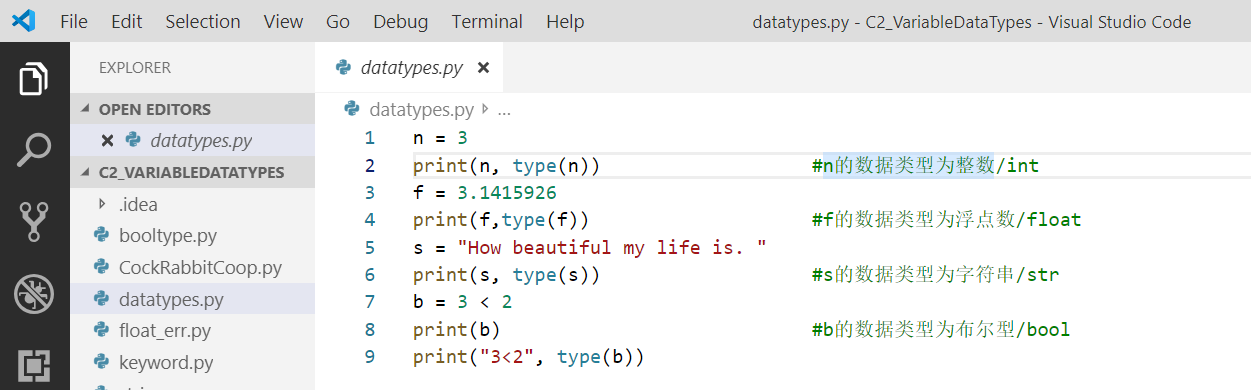
Task: Place cursor in line 'n = 3'
Action: point(440,138)
